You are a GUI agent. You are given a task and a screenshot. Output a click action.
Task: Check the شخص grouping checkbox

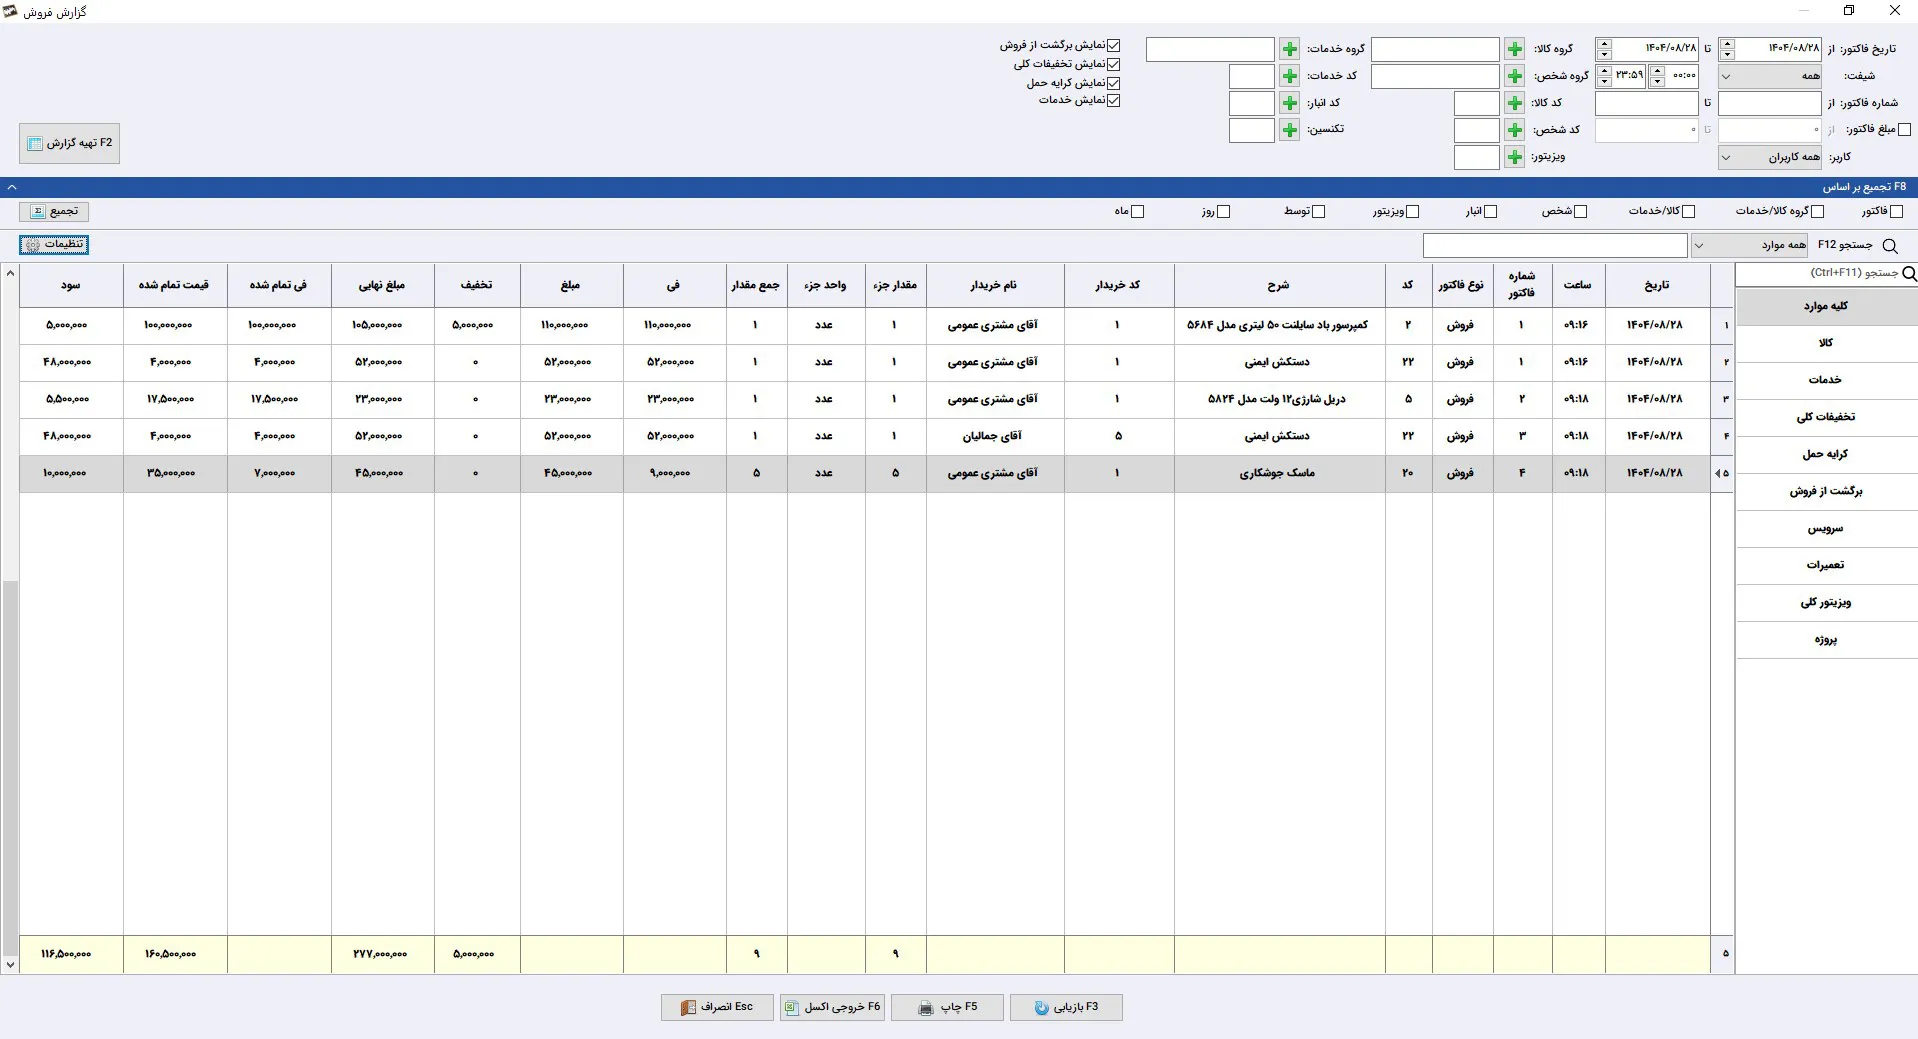[x=1580, y=211]
